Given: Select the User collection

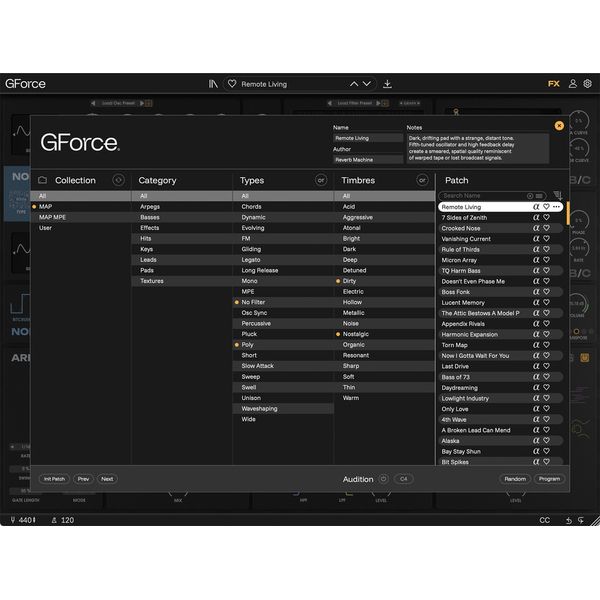Looking at the screenshot, I should 81,228.
